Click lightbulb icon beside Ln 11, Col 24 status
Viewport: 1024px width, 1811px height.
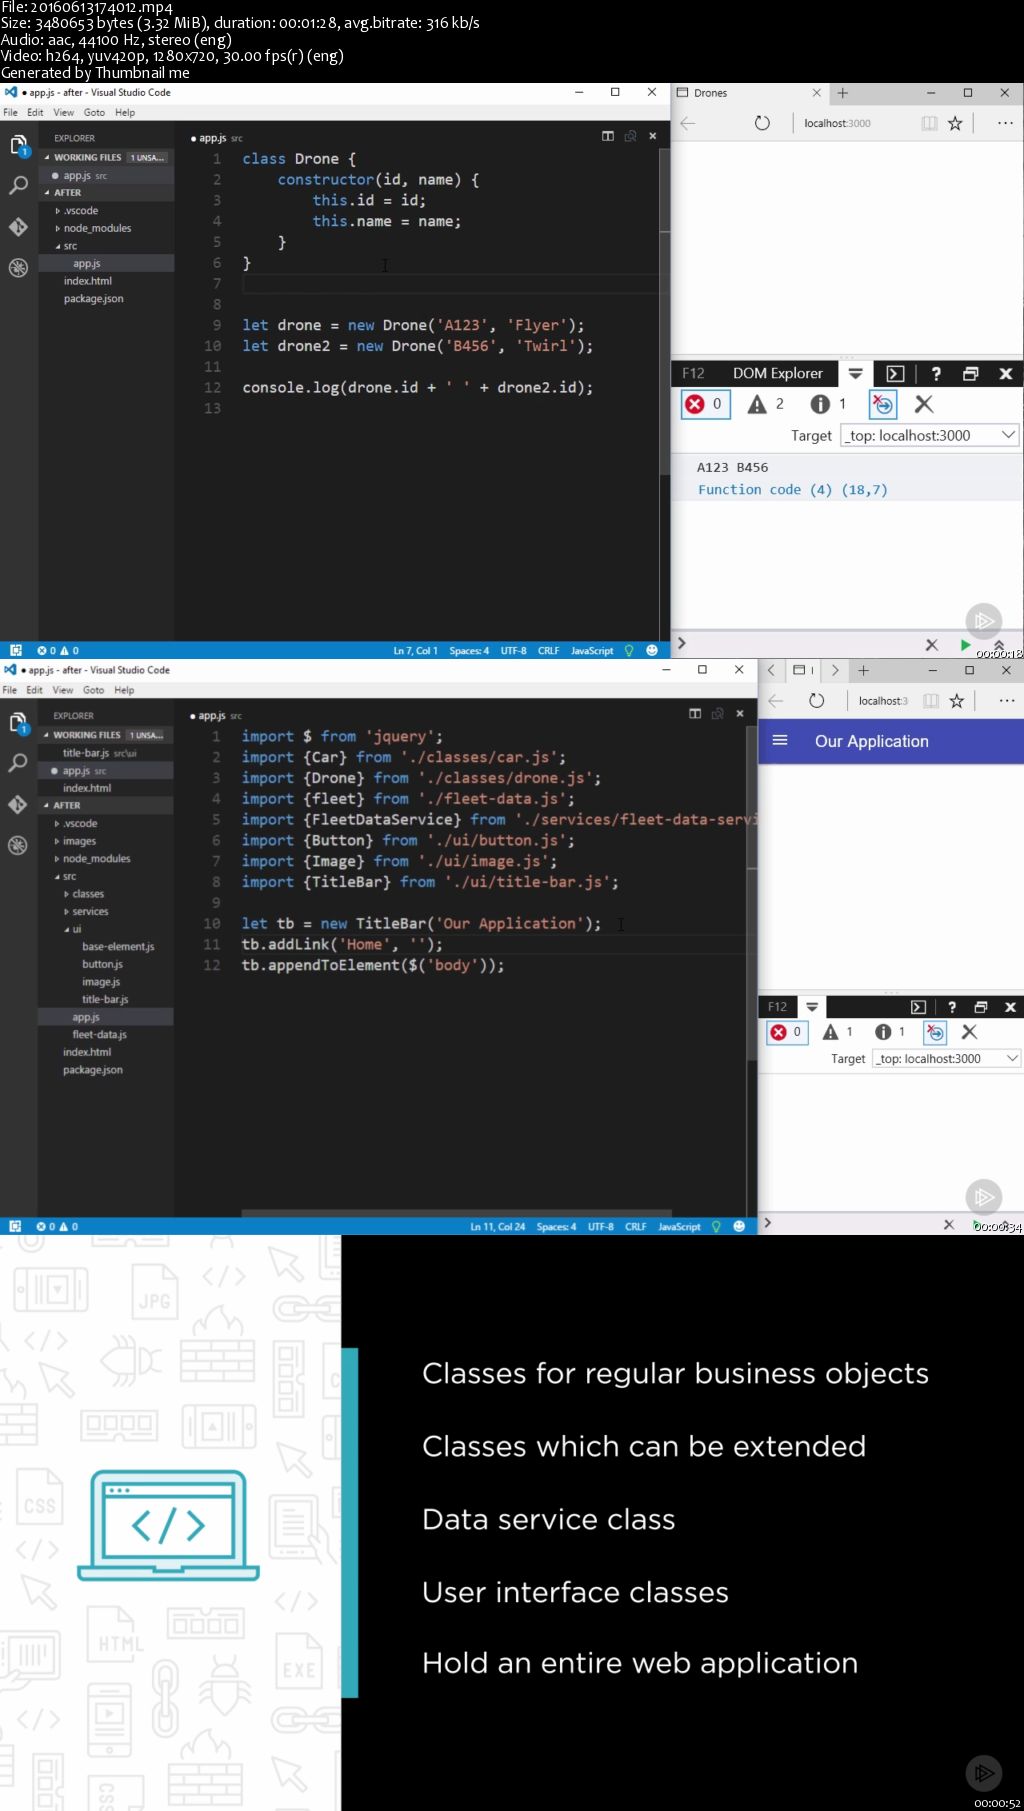point(716,1226)
